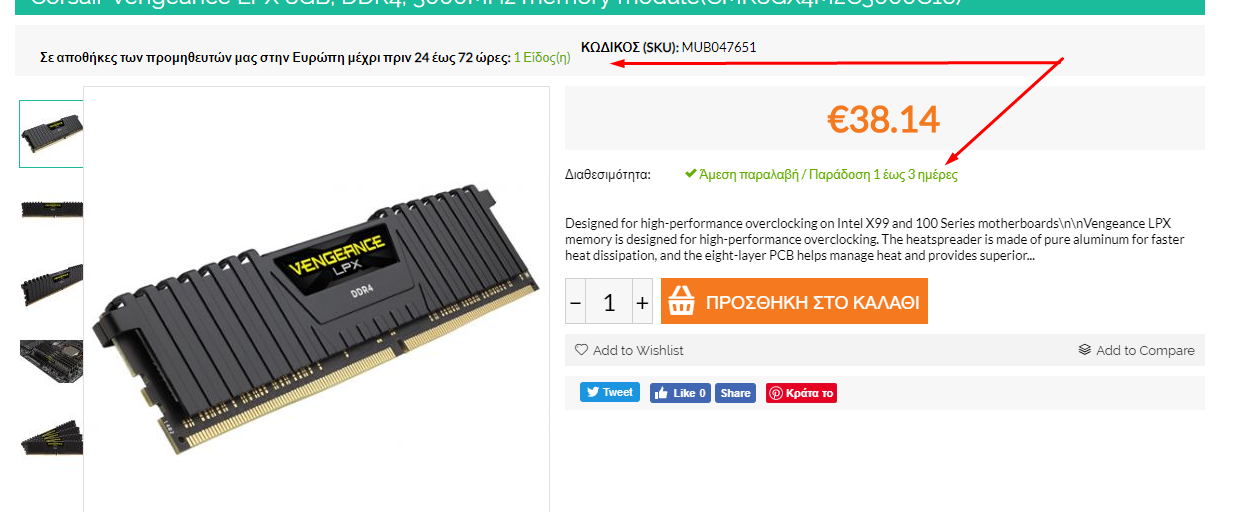
Task: Click the heart icon beside Add to Wishlist
Action: click(x=581, y=350)
